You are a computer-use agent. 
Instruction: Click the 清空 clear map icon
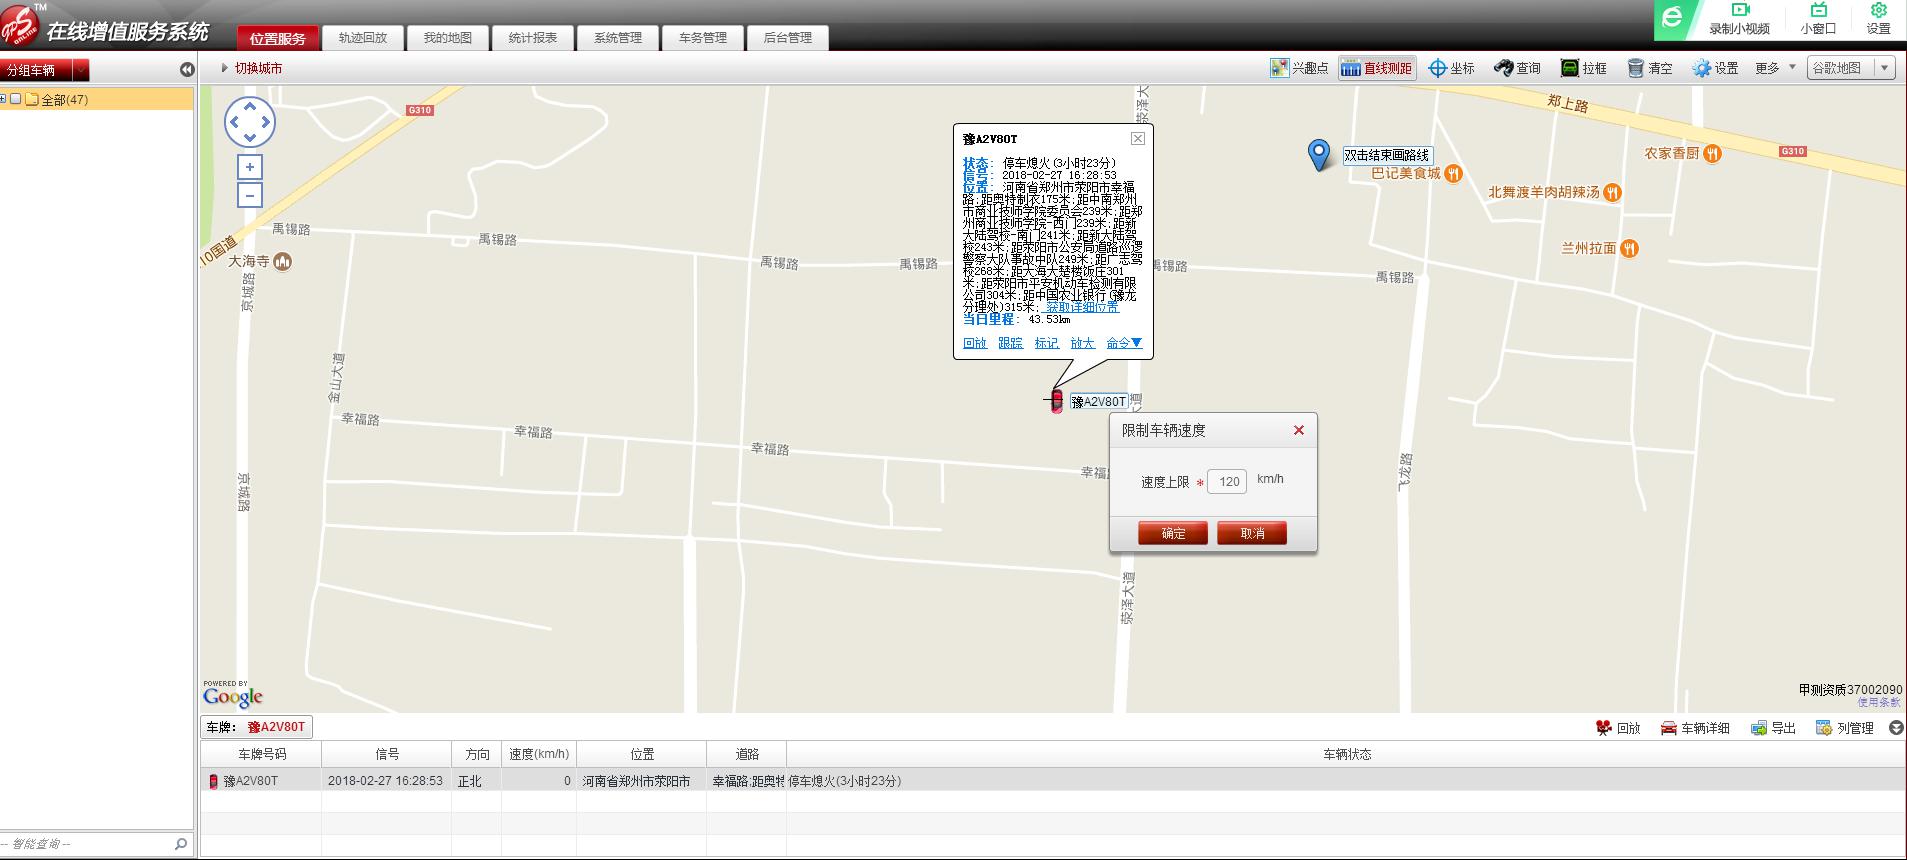pyautogui.click(x=1636, y=68)
